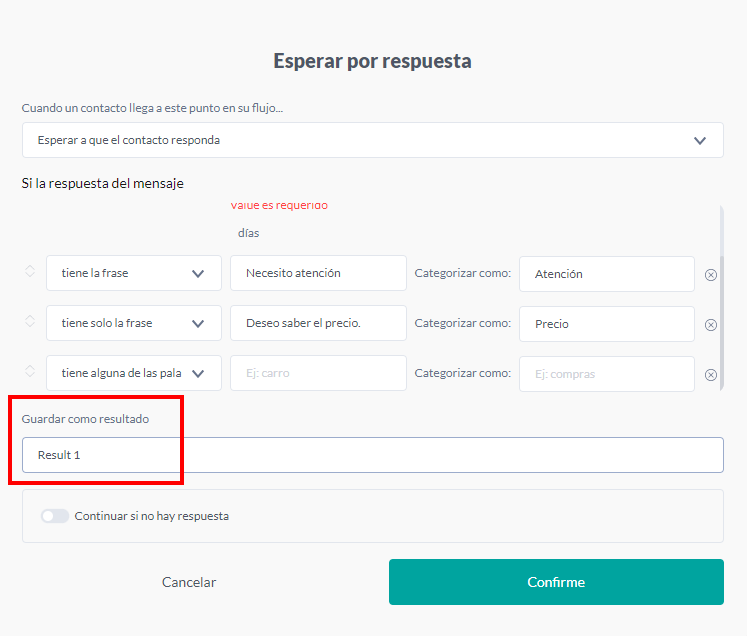Toggle 'Continuar si no hay respuesta' switch
Screen dimensions: 747x636
click(x=55, y=516)
